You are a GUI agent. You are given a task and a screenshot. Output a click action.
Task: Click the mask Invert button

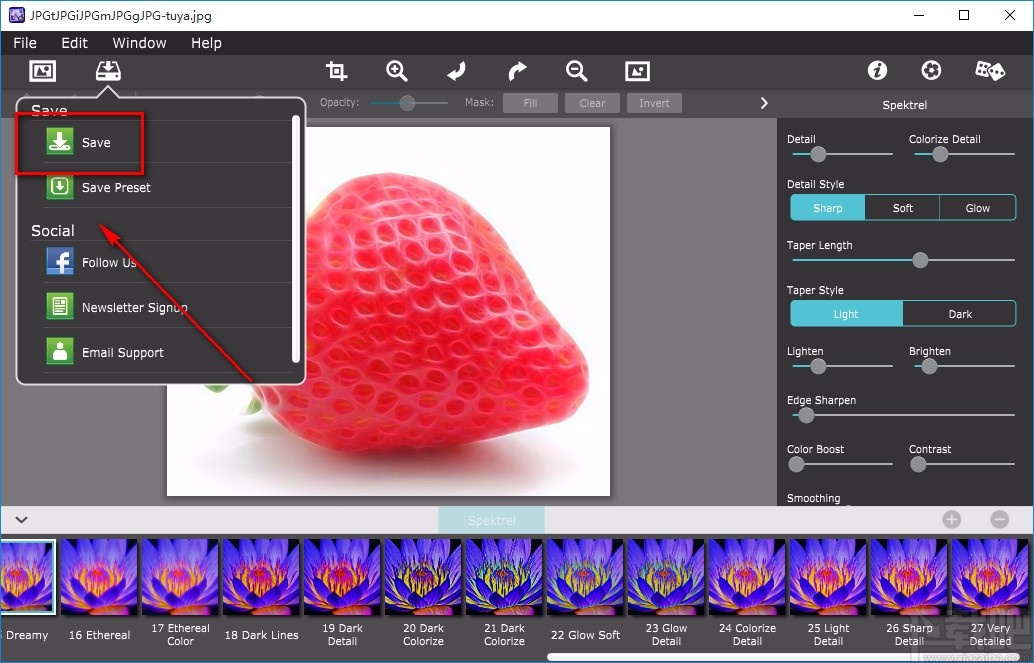click(654, 103)
